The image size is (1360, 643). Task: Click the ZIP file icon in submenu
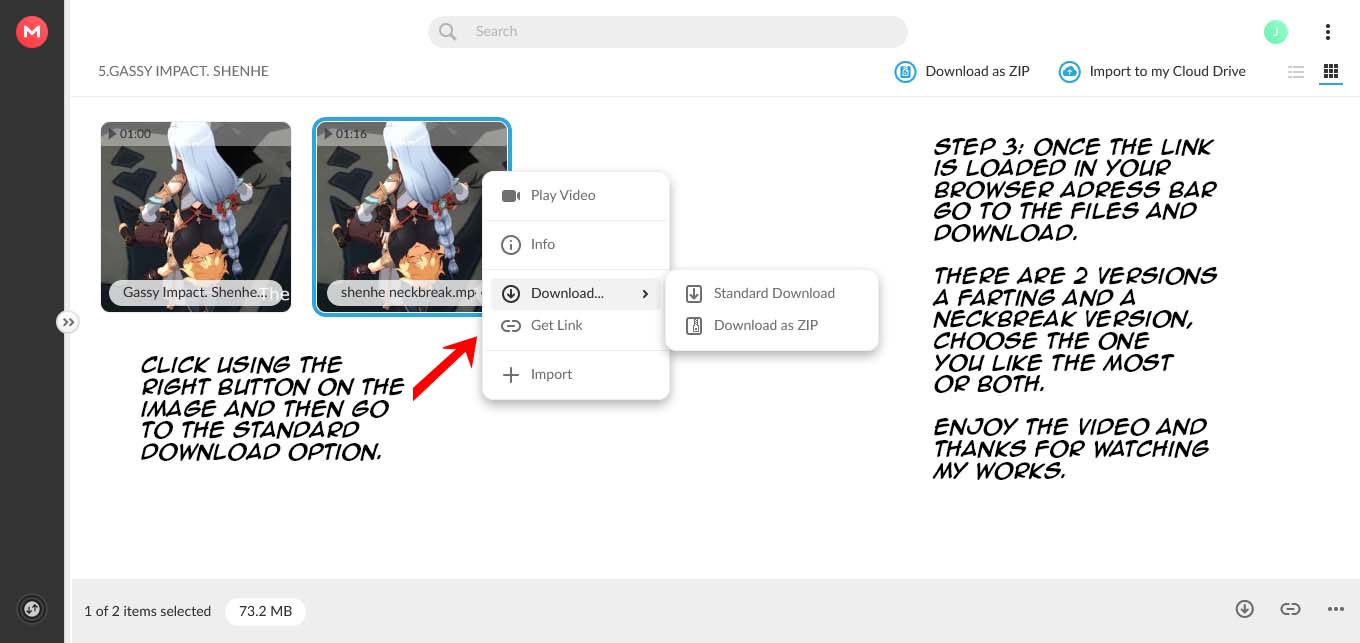click(694, 325)
